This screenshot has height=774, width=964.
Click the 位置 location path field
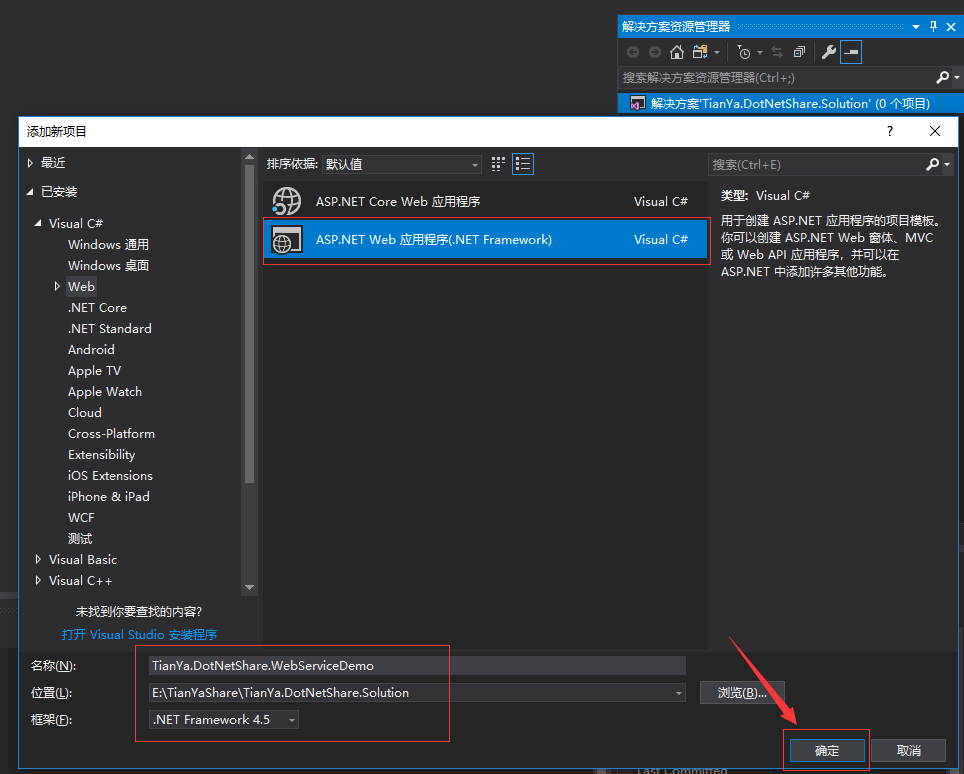click(x=410, y=693)
